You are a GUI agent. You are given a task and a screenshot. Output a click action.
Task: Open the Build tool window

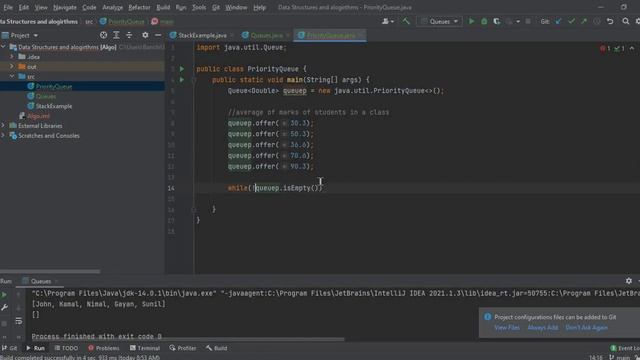coord(217,348)
